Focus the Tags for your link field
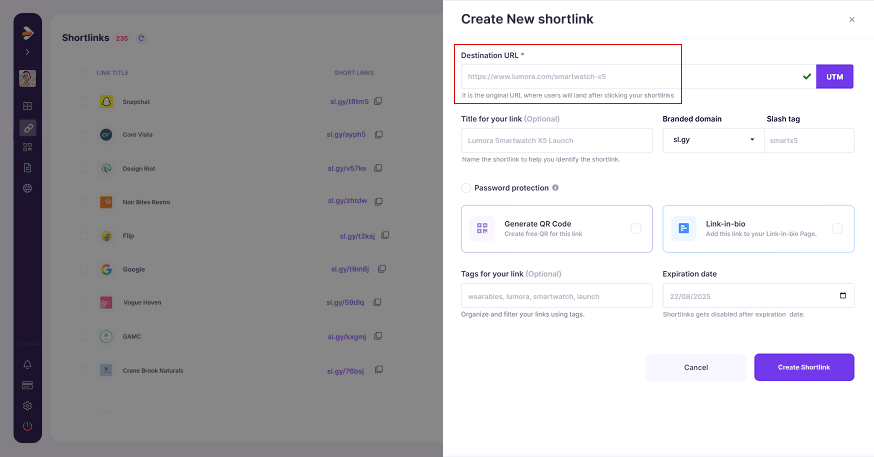Screen dimensions: 874x457 556,296
